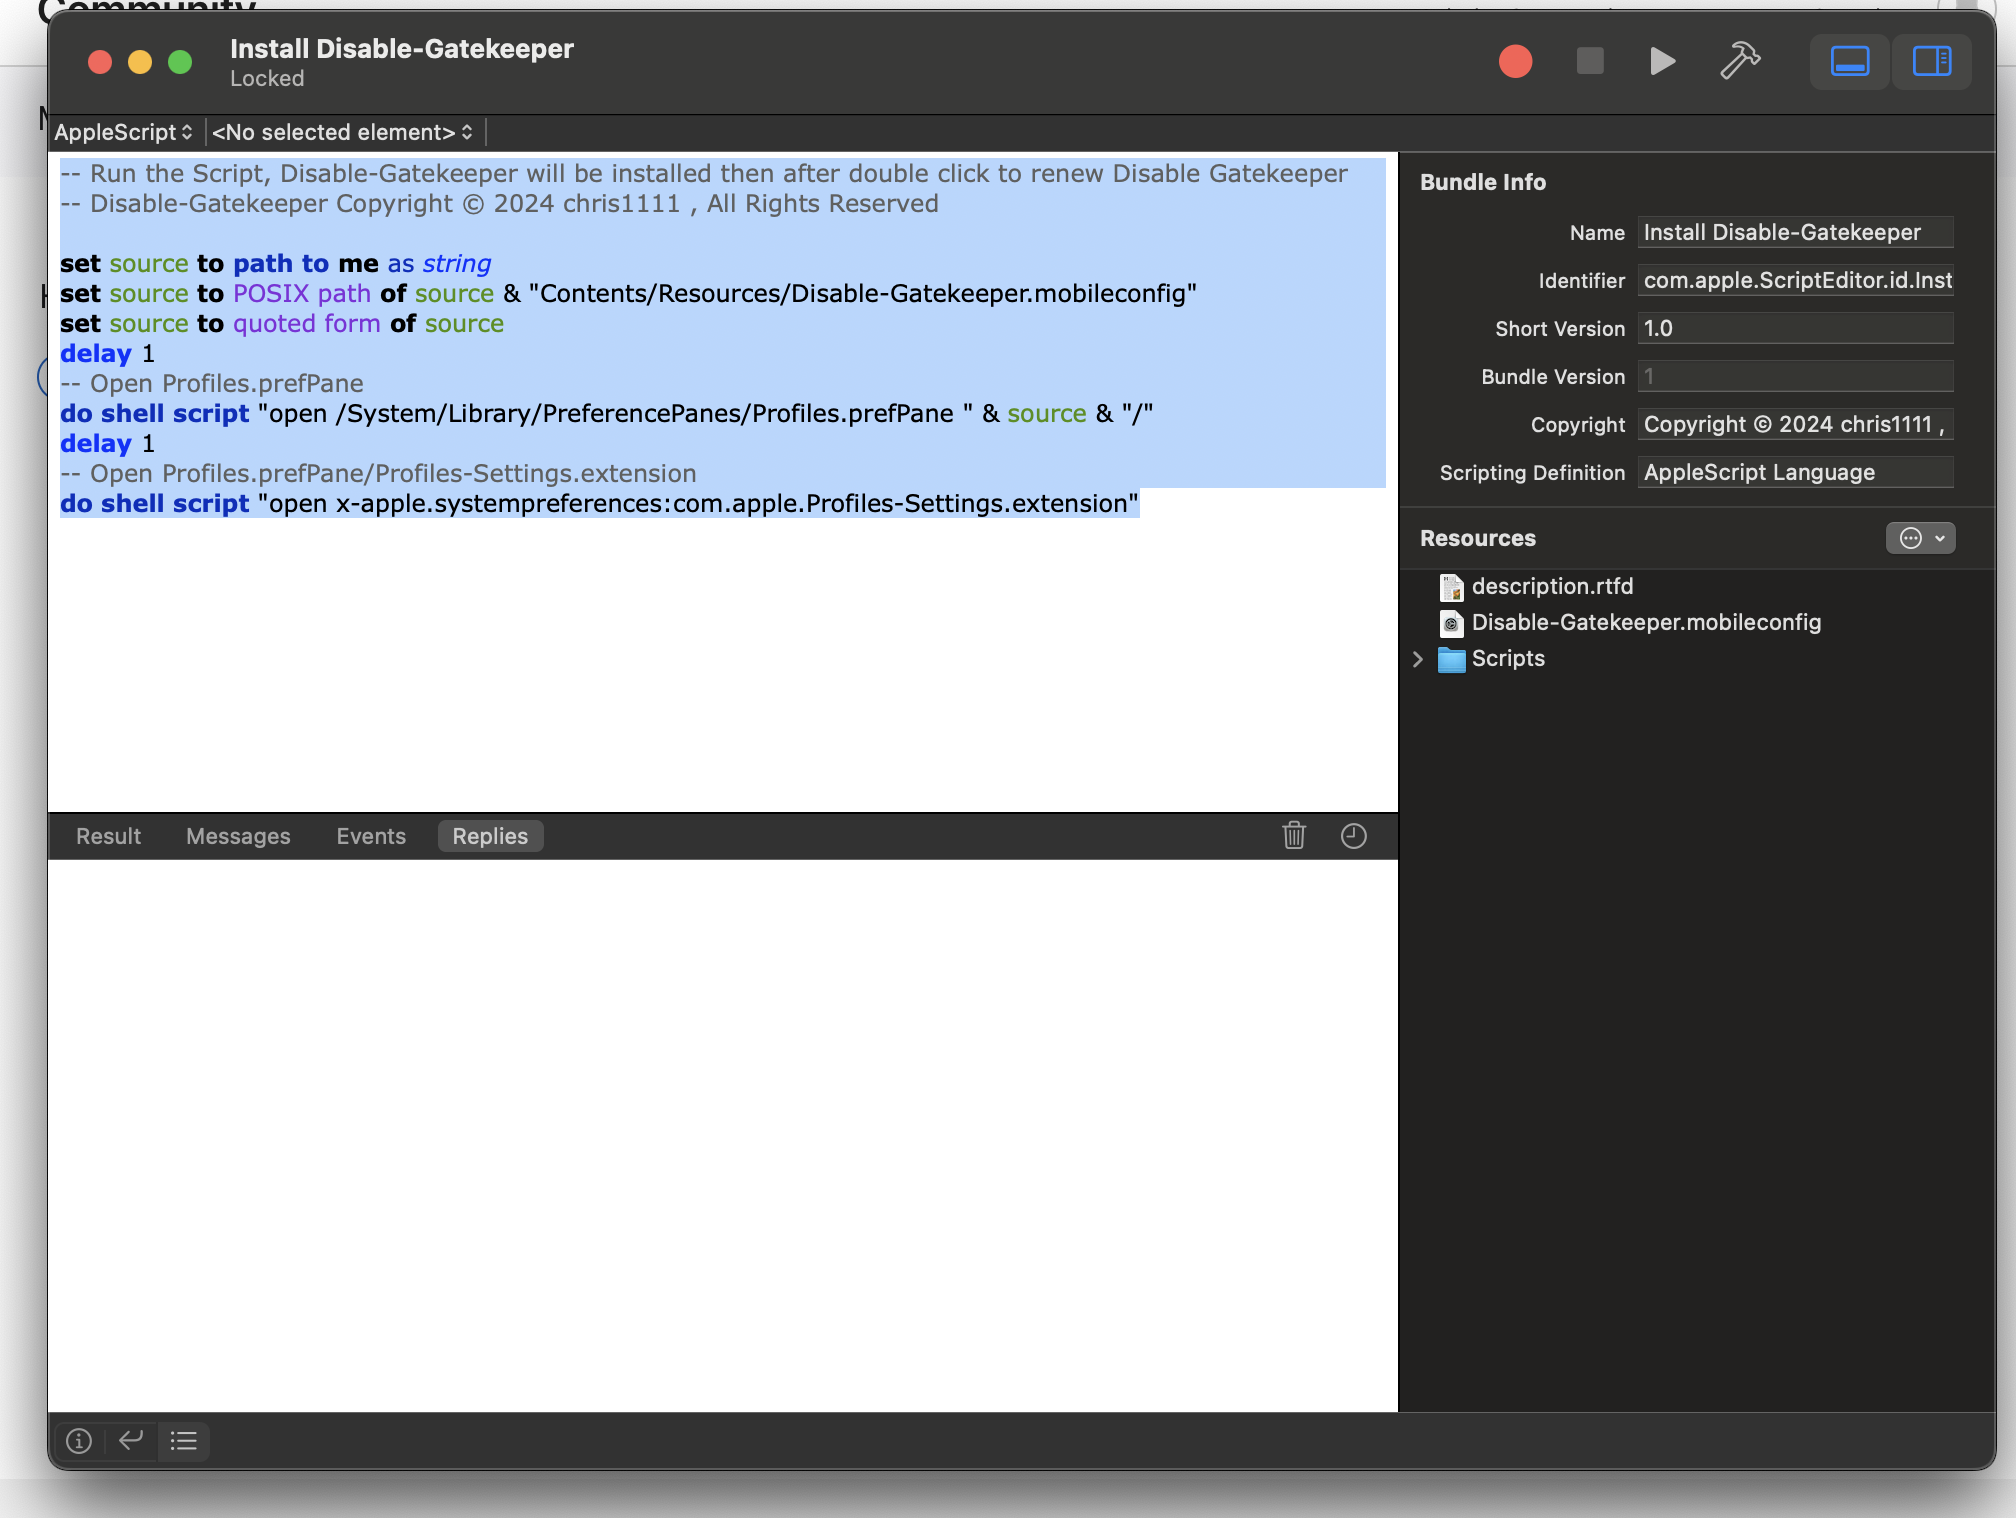Viewport: 2016px width, 1518px height.
Task: Open the AppleScript language dropdown
Action: (x=123, y=132)
